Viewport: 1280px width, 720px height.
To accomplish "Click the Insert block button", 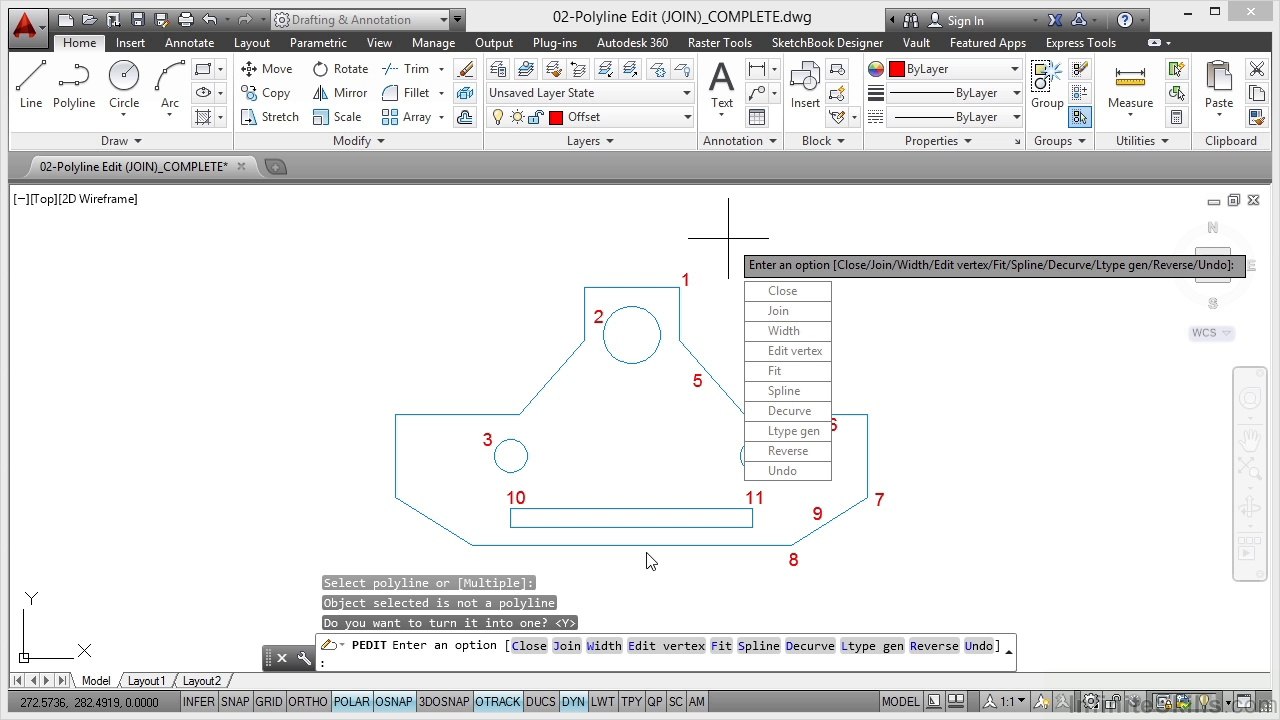I will [x=805, y=85].
